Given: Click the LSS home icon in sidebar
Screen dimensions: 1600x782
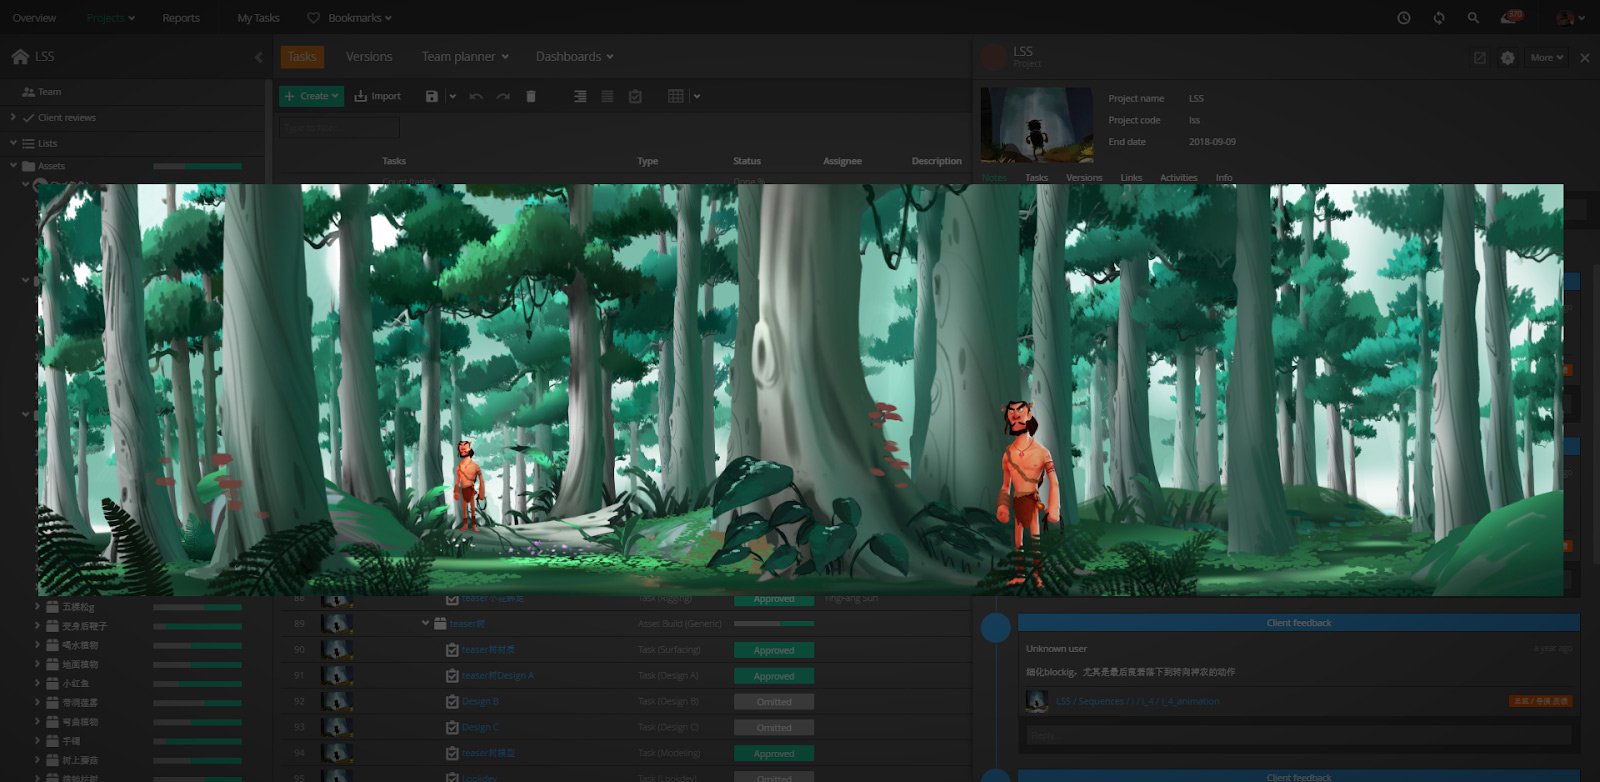Looking at the screenshot, I should pyautogui.click(x=20, y=57).
